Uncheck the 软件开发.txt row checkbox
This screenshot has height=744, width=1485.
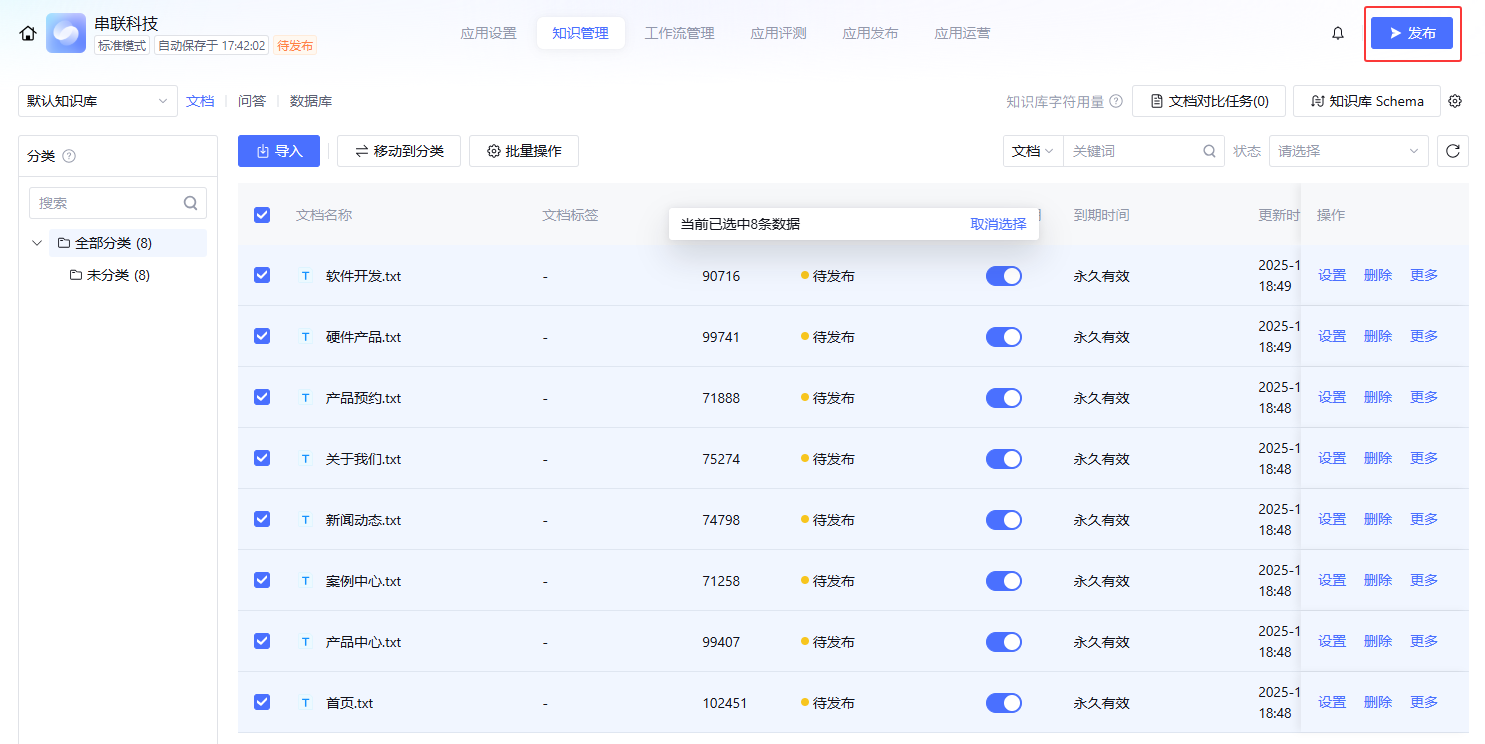pyautogui.click(x=262, y=275)
